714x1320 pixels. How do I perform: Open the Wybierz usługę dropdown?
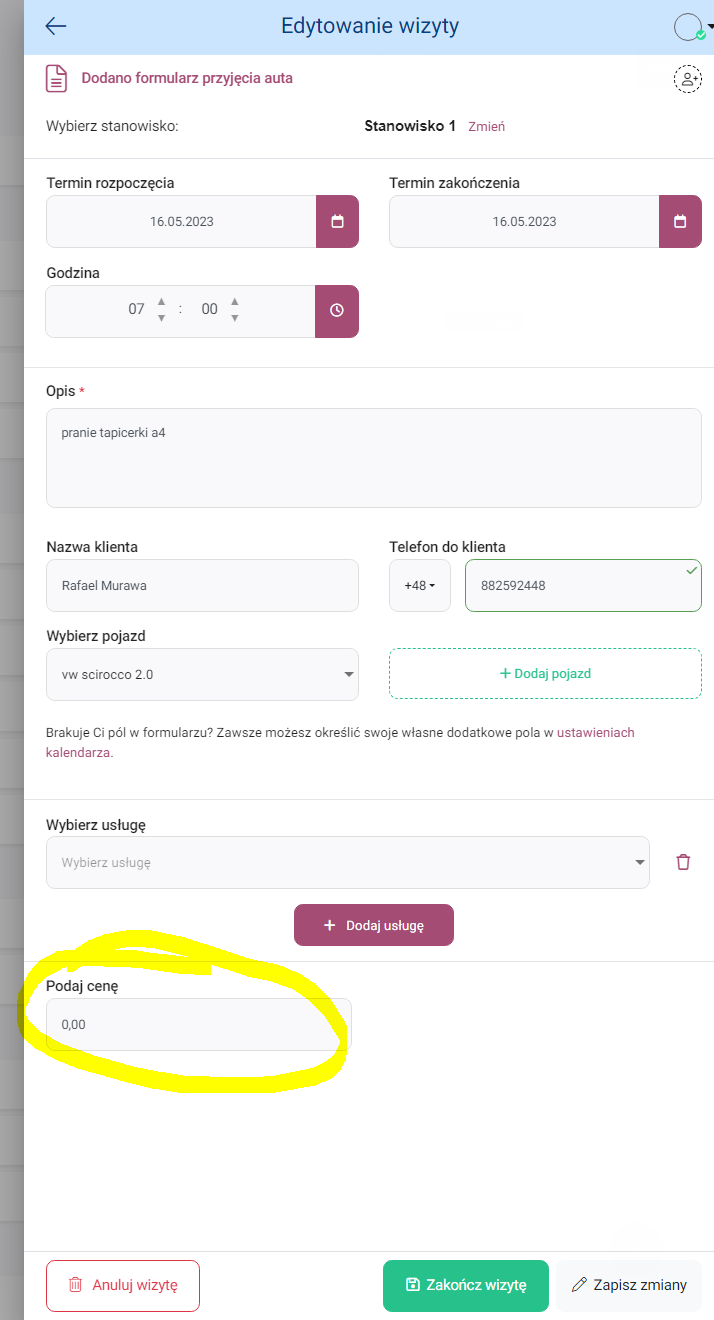[348, 862]
